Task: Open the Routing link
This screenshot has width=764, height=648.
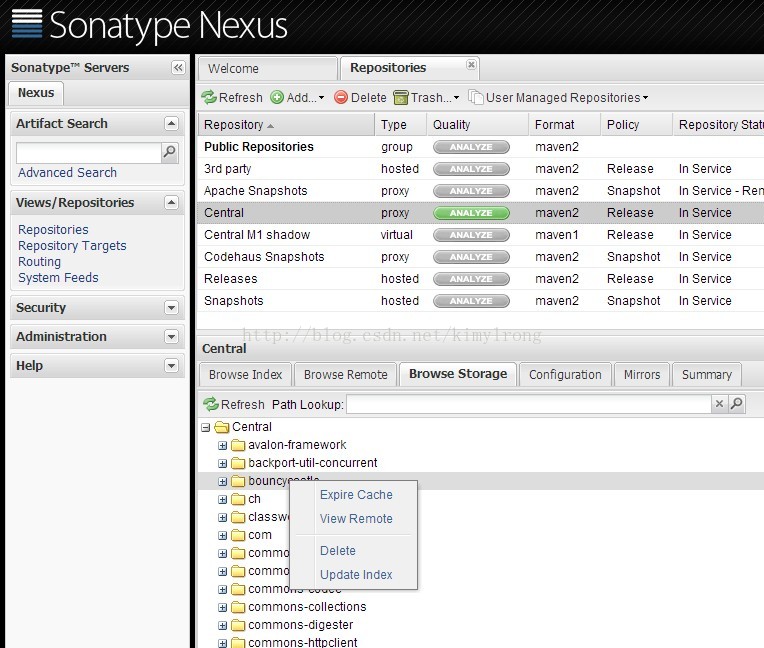Action: (x=39, y=262)
